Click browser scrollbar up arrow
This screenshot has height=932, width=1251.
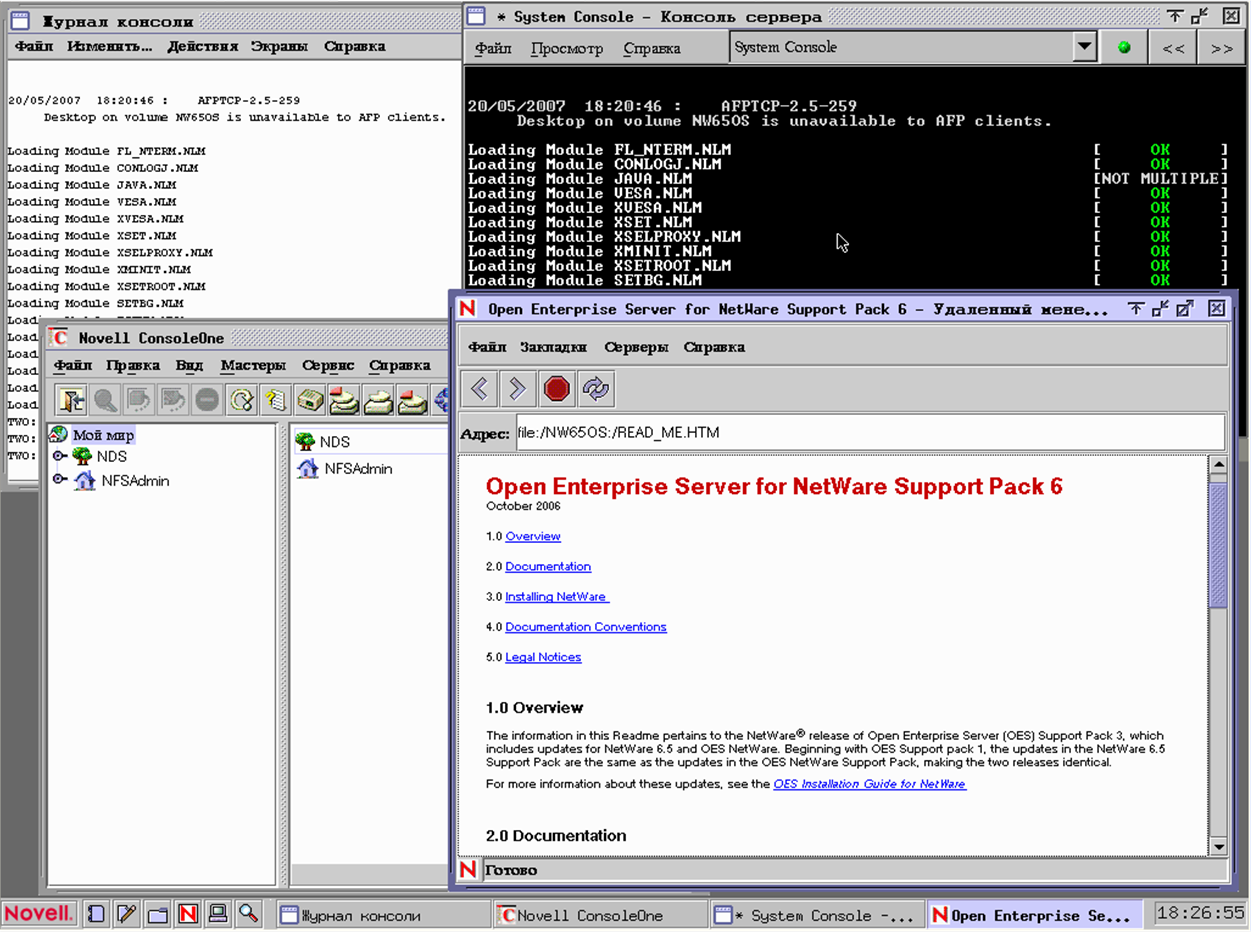(x=1218, y=465)
